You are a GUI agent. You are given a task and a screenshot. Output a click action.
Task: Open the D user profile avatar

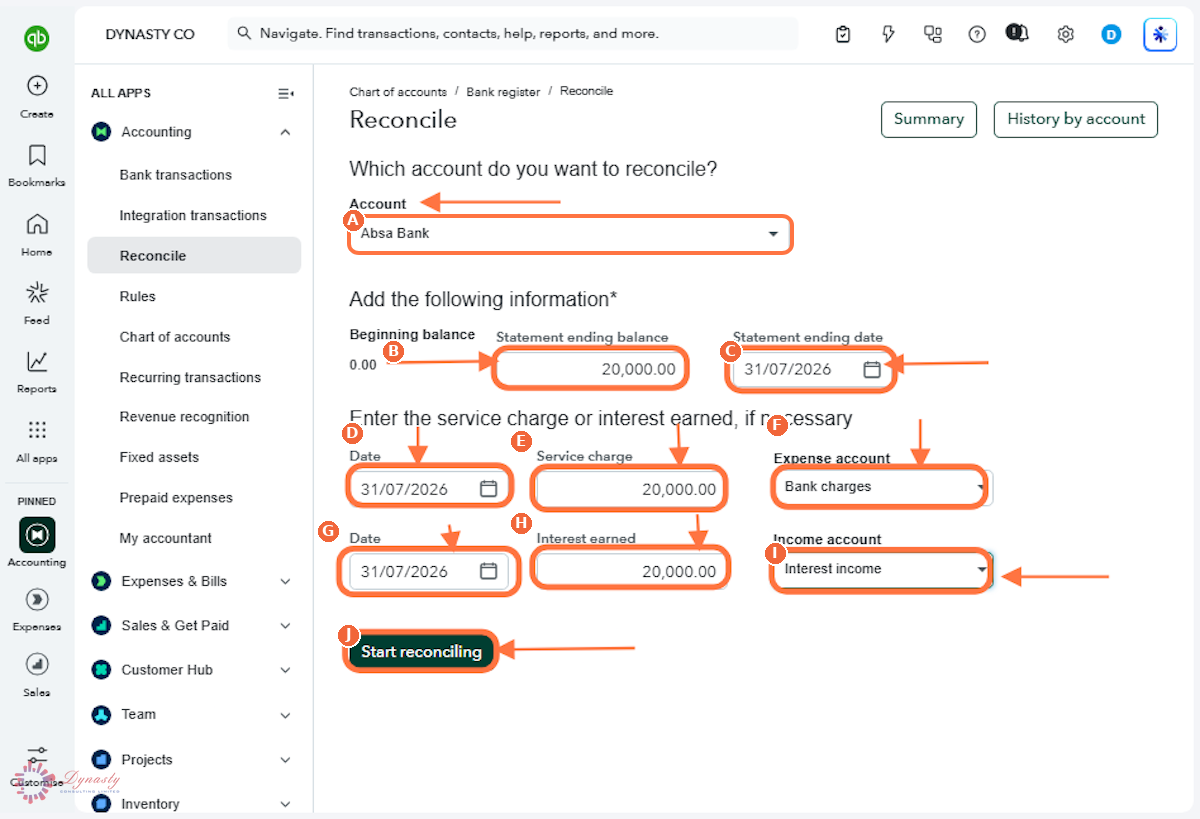coord(1111,34)
